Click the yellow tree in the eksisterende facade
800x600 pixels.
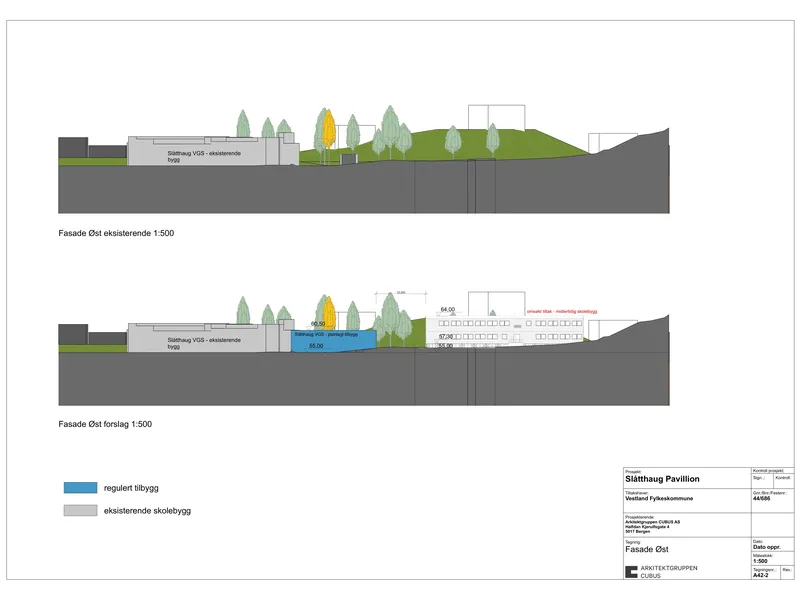click(x=329, y=131)
